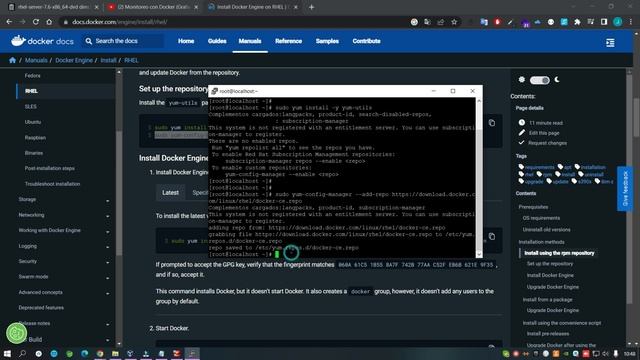
Task: Open the Chrome profile avatar
Action: click(618, 22)
